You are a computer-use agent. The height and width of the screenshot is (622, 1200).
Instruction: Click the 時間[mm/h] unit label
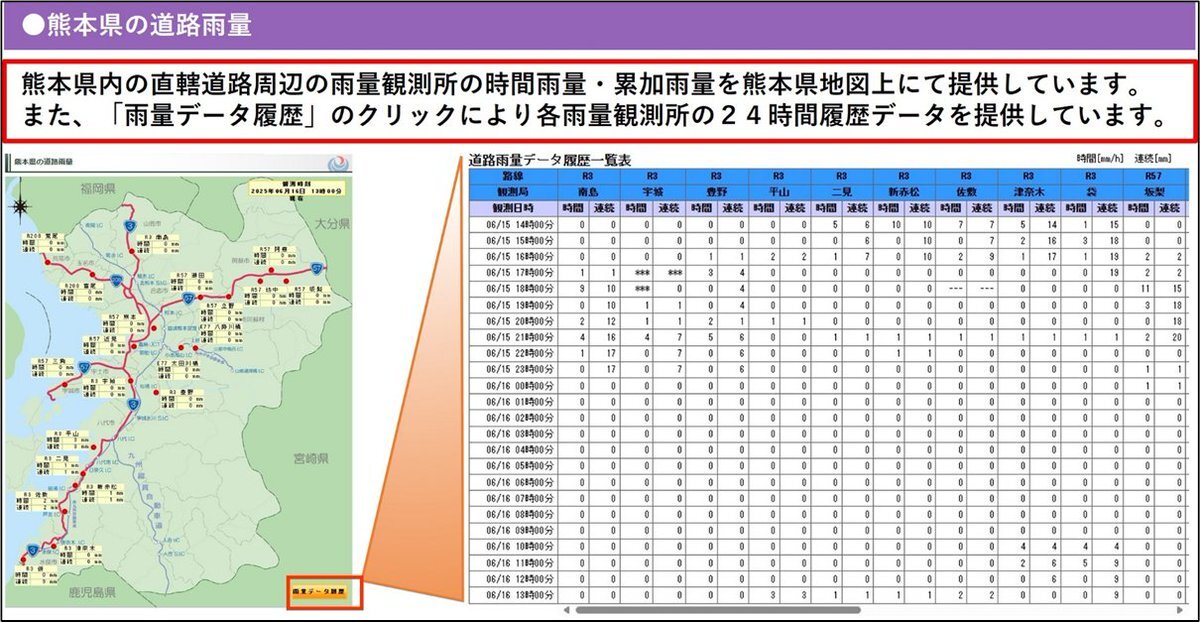pyautogui.click(x=1101, y=158)
